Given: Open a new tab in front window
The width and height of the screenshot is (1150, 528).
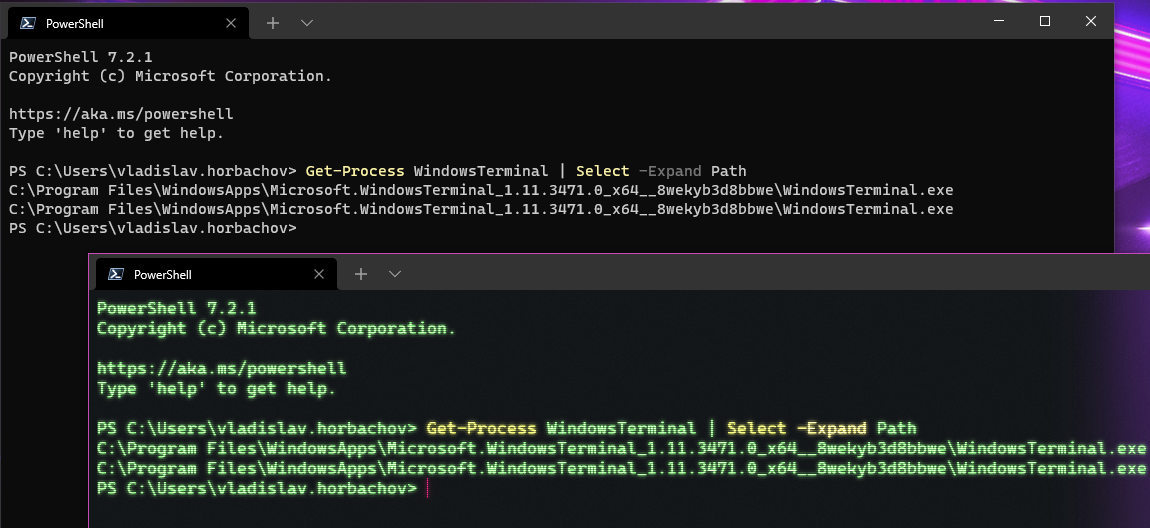Looking at the screenshot, I should point(360,274).
